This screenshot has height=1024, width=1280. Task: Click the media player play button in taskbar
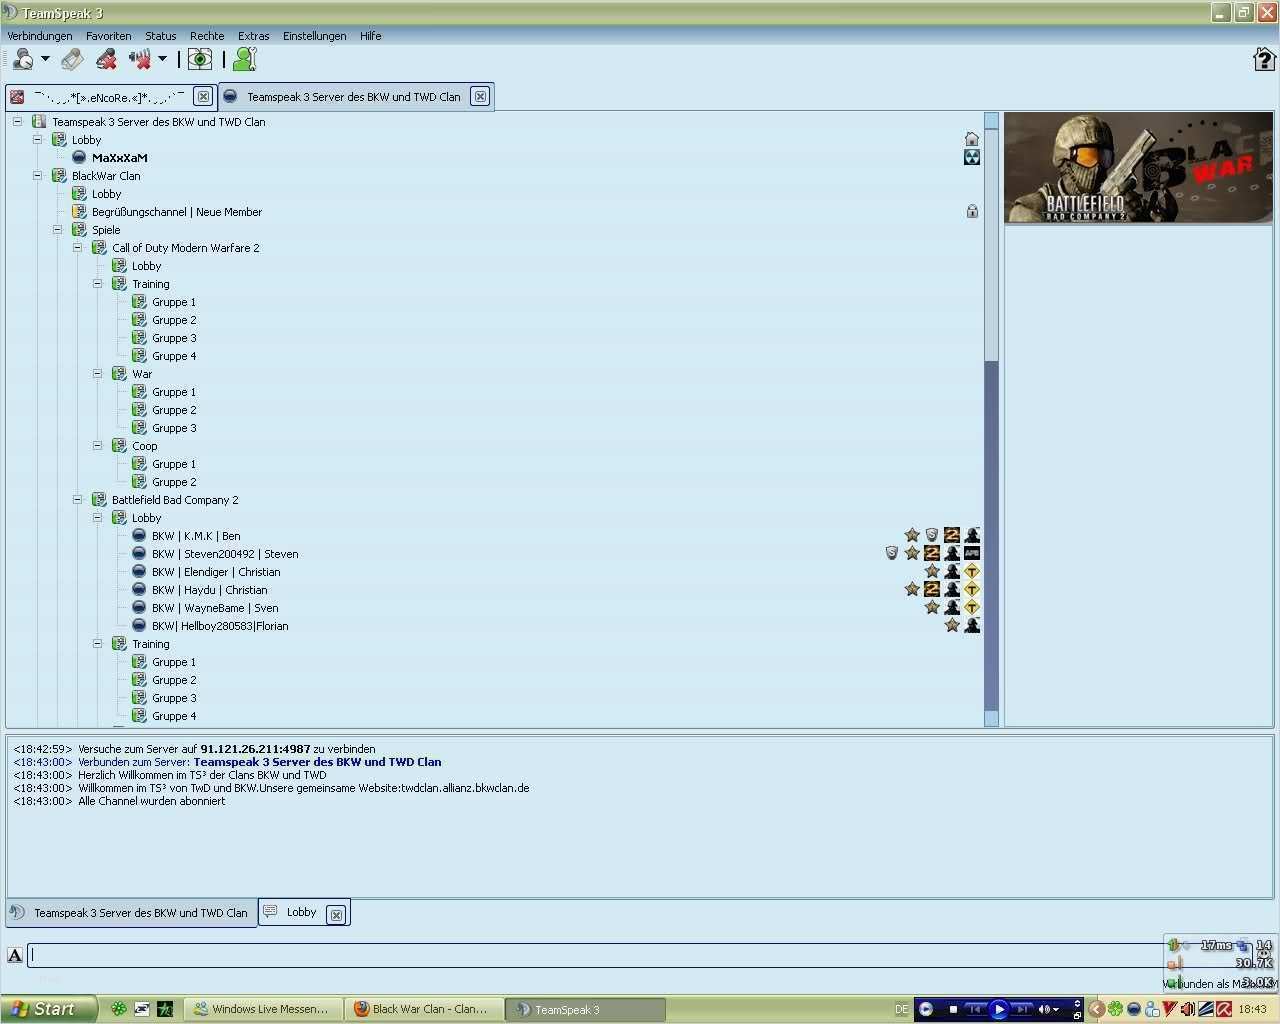pos(998,1009)
